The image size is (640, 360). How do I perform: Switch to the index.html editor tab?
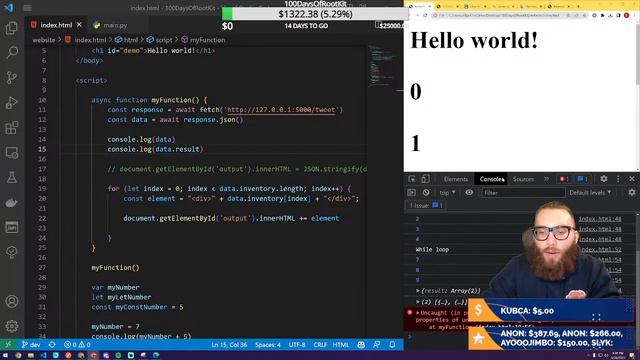56,25
